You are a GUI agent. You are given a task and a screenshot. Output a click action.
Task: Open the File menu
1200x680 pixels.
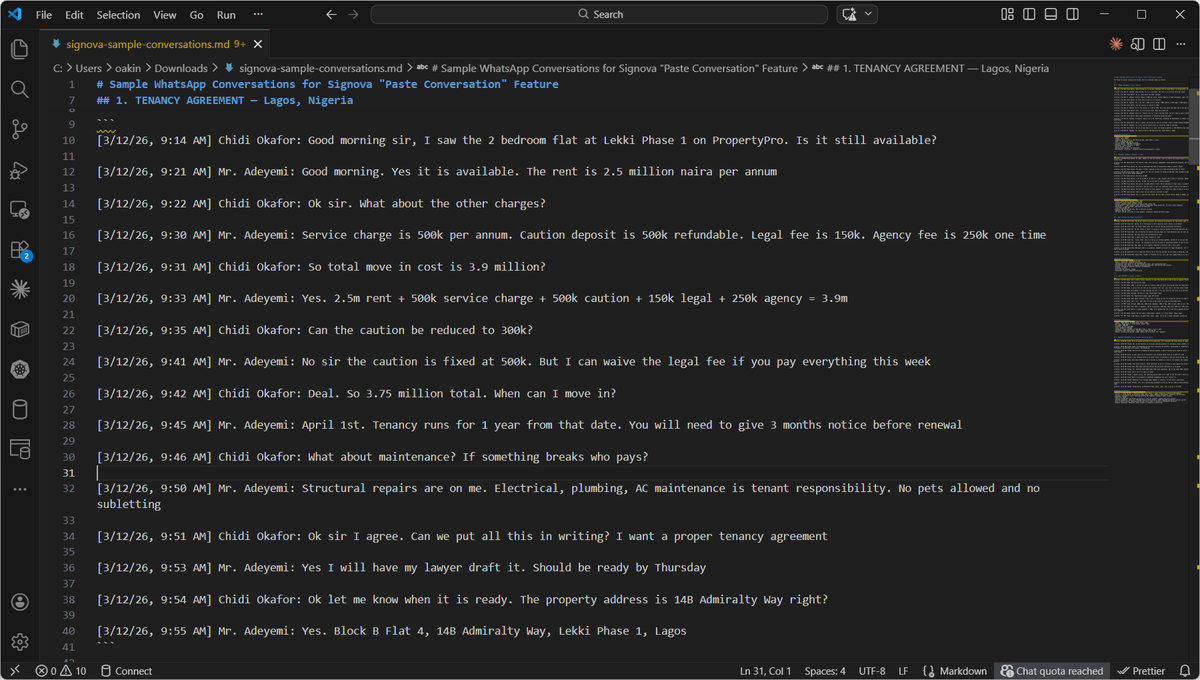[44, 14]
